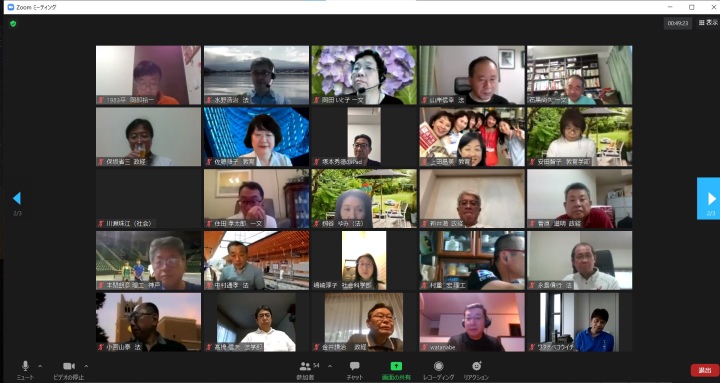Select the hydrangea background participant tile
720x383 pixels.
point(364,75)
